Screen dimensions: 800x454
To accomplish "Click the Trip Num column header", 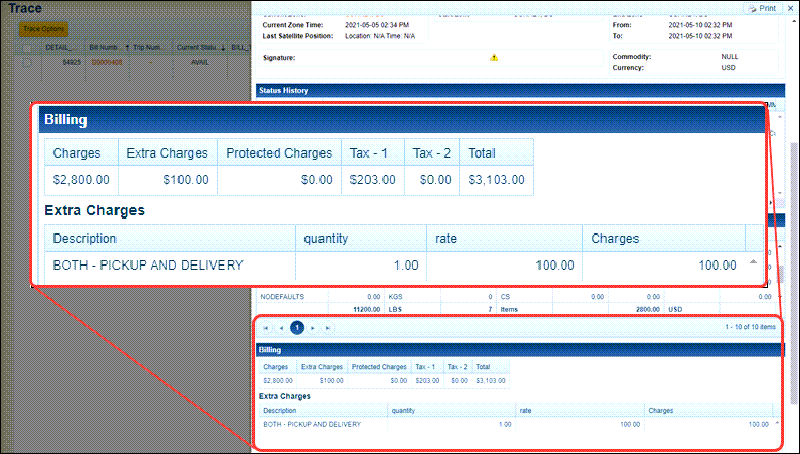I will point(148,47).
